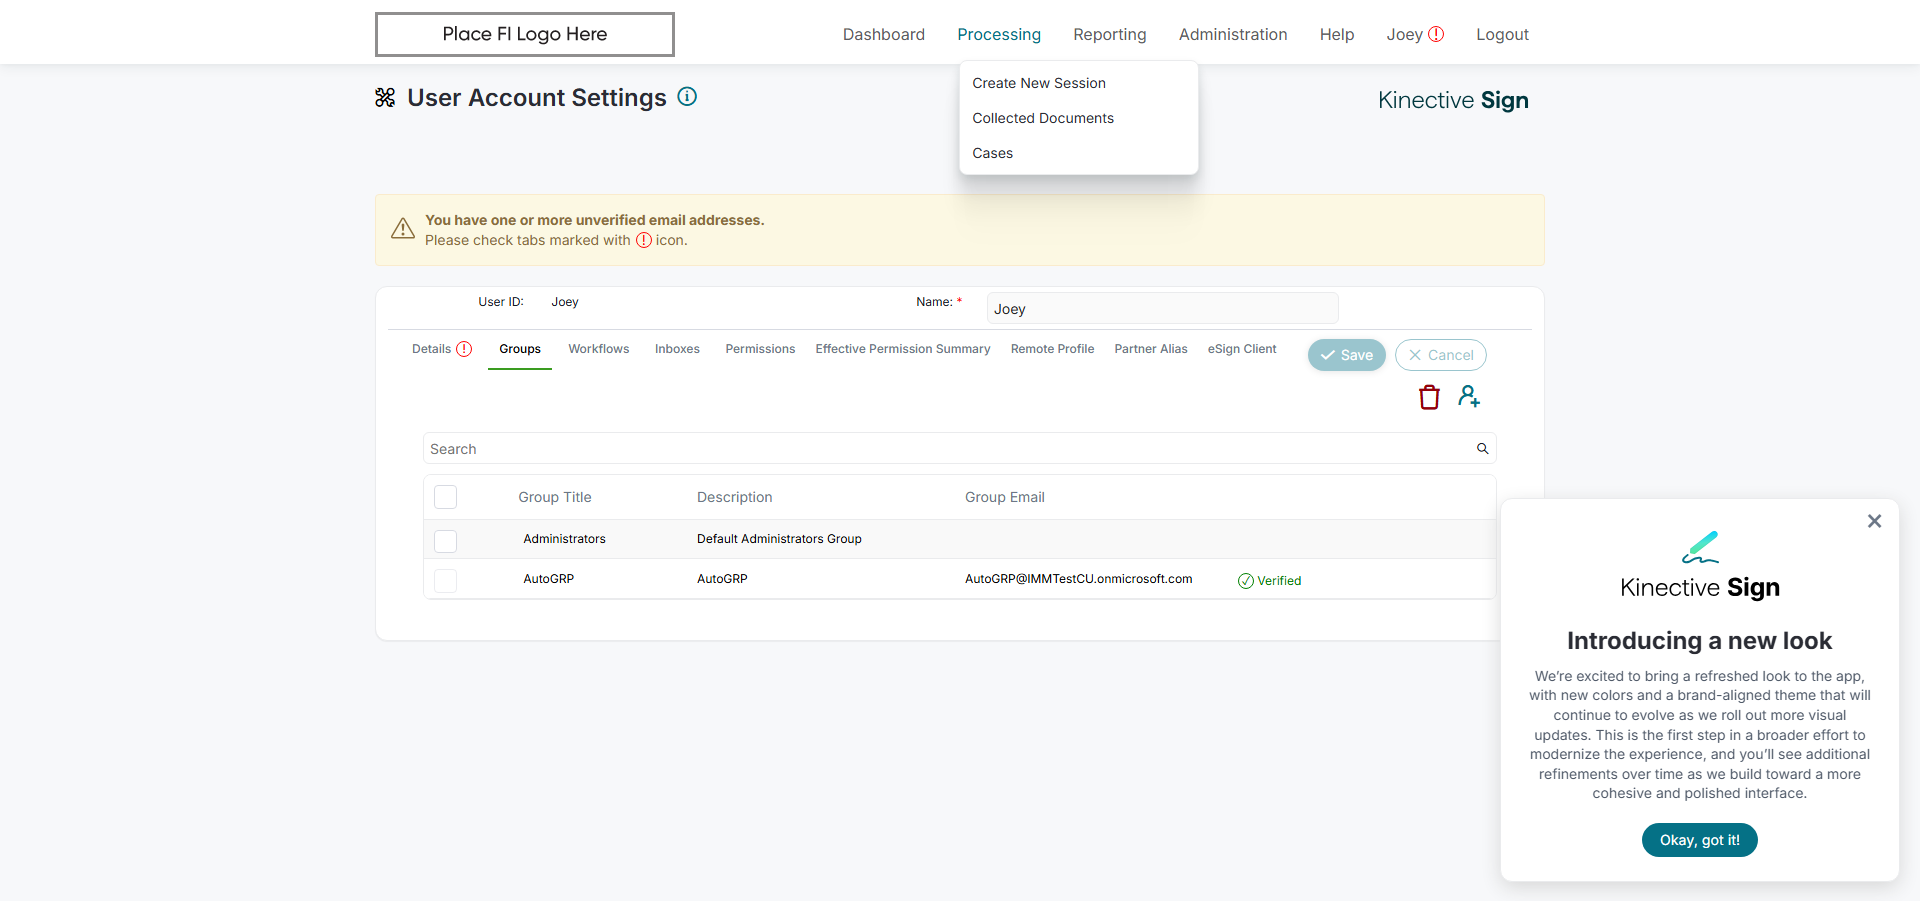Check the AutoGRP group checkbox
The width and height of the screenshot is (1920, 901).
446,580
